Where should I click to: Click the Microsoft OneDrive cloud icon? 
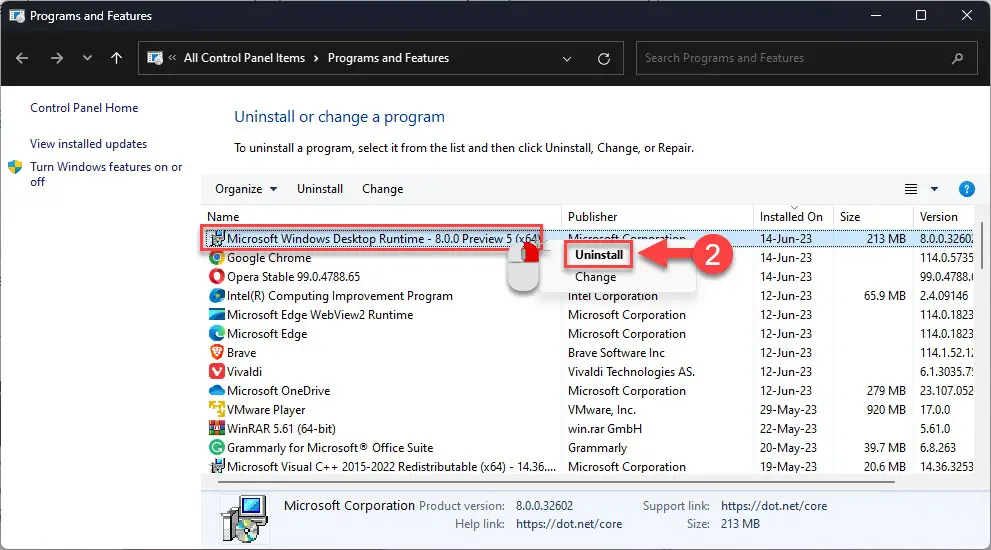point(217,391)
